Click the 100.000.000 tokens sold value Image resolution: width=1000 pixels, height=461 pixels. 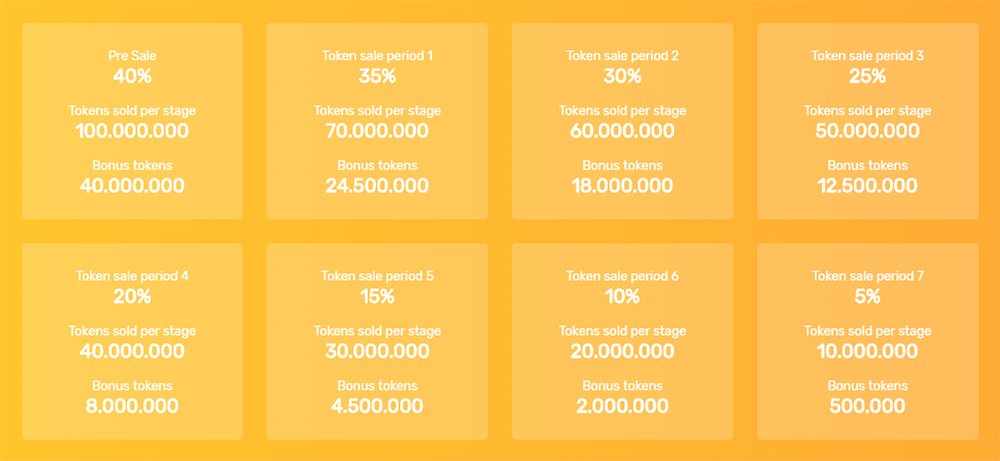(x=132, y=131)
